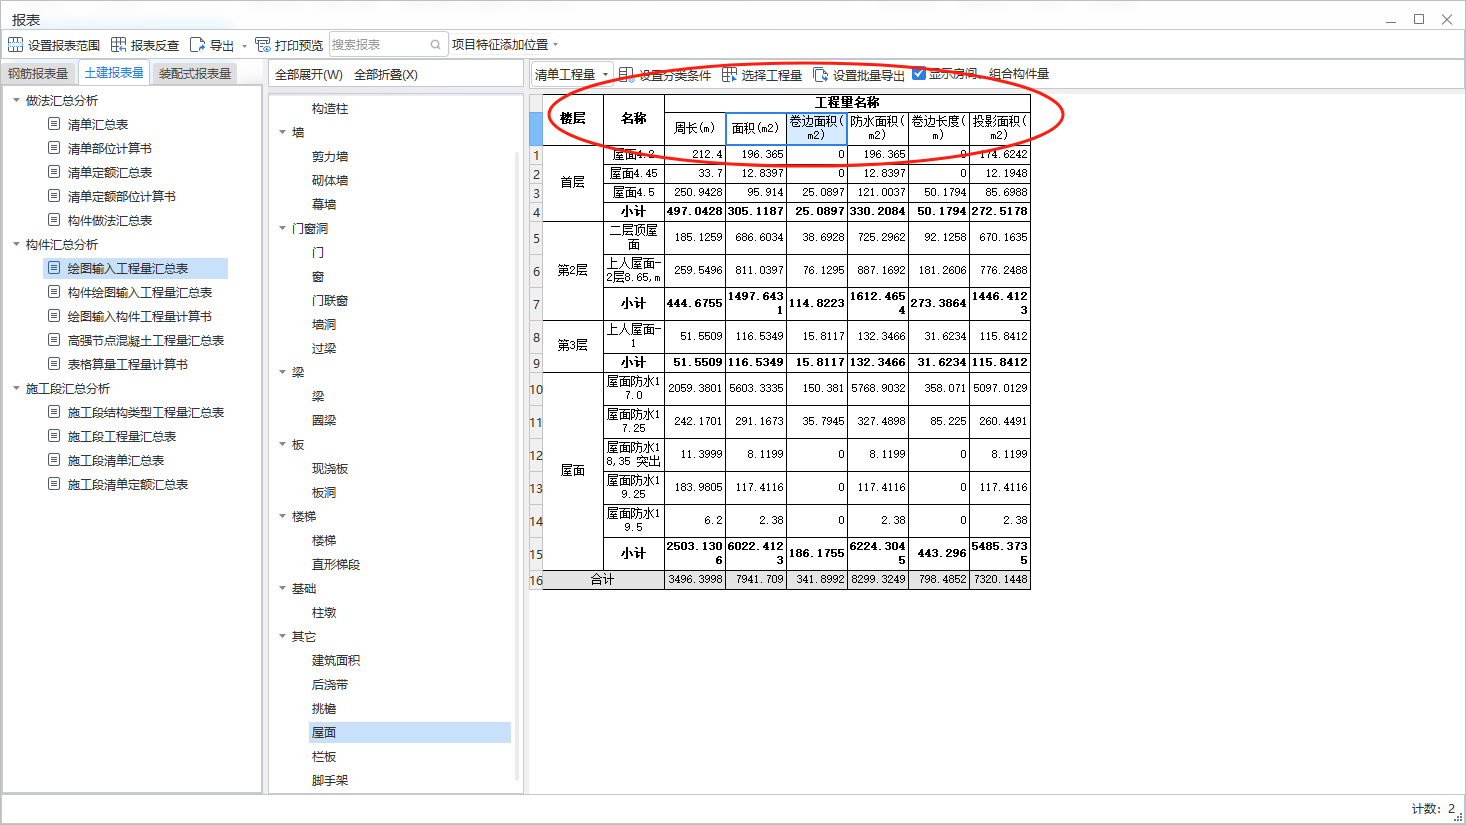Screen dimensions: 1466x825
Task: Click the 合计 total row label
Action: pyautogui.click(x=603, y=580)
